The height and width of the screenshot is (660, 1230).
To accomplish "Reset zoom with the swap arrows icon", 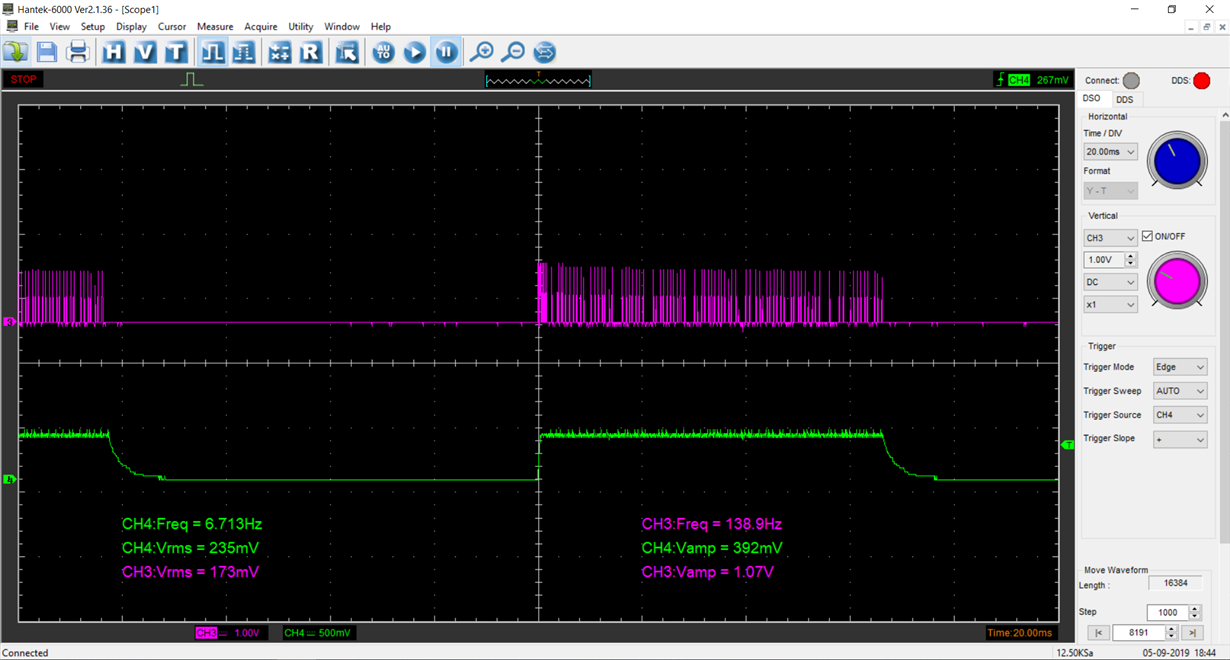I will pyautogui.click(x=544, y=52).
